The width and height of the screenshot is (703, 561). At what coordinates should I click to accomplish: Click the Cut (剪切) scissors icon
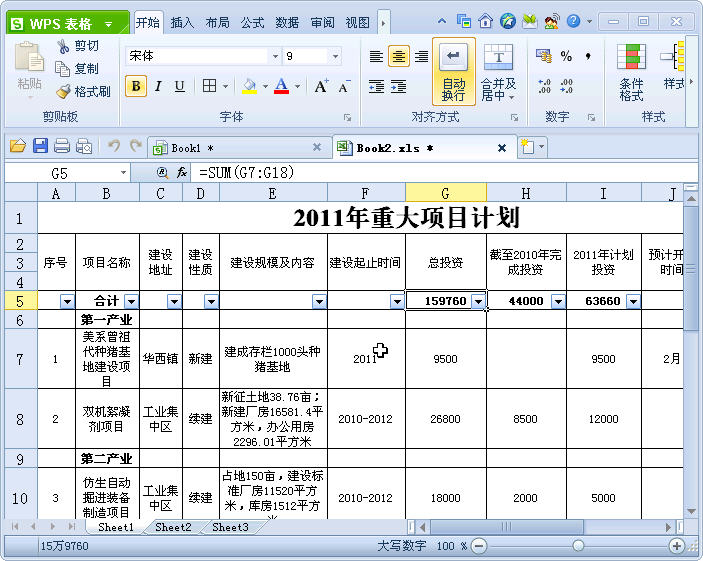pos(64,46)
